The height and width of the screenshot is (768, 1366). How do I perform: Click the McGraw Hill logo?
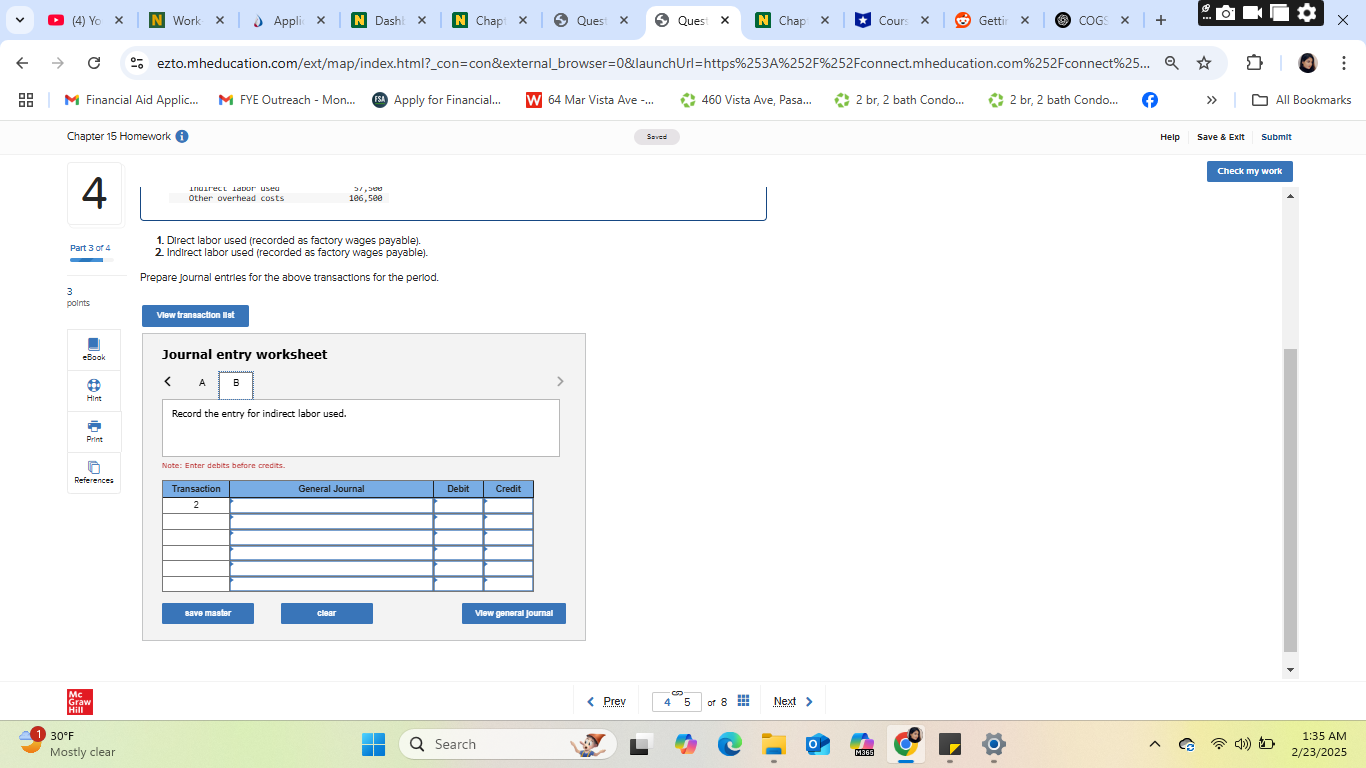point(80,702)
